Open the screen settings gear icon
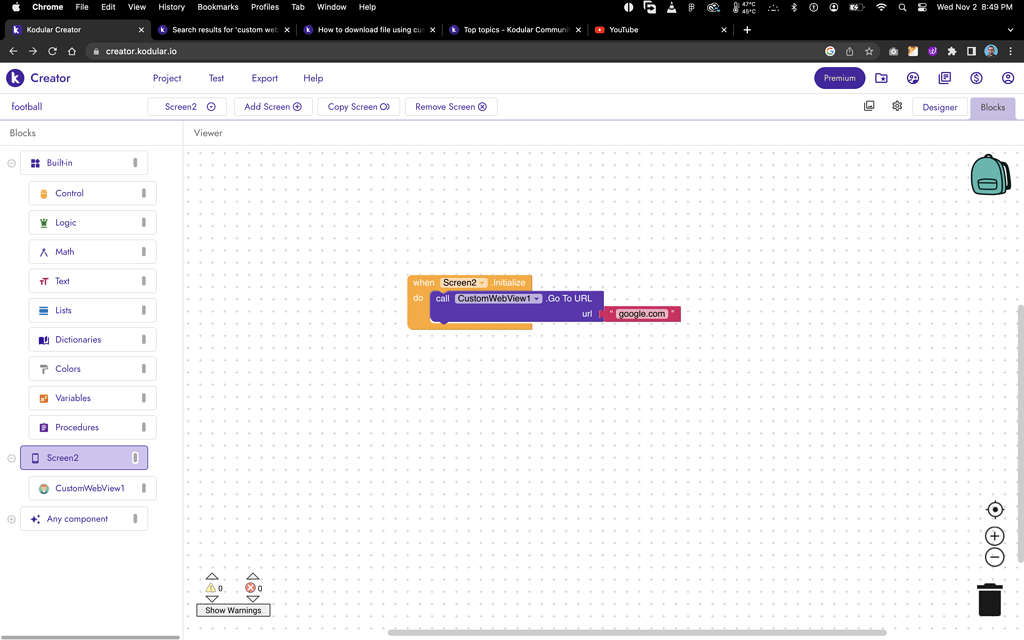Image resolution: width=1024 pixels, height=640 pixels. pyautogui.click(x=897, y=105)
